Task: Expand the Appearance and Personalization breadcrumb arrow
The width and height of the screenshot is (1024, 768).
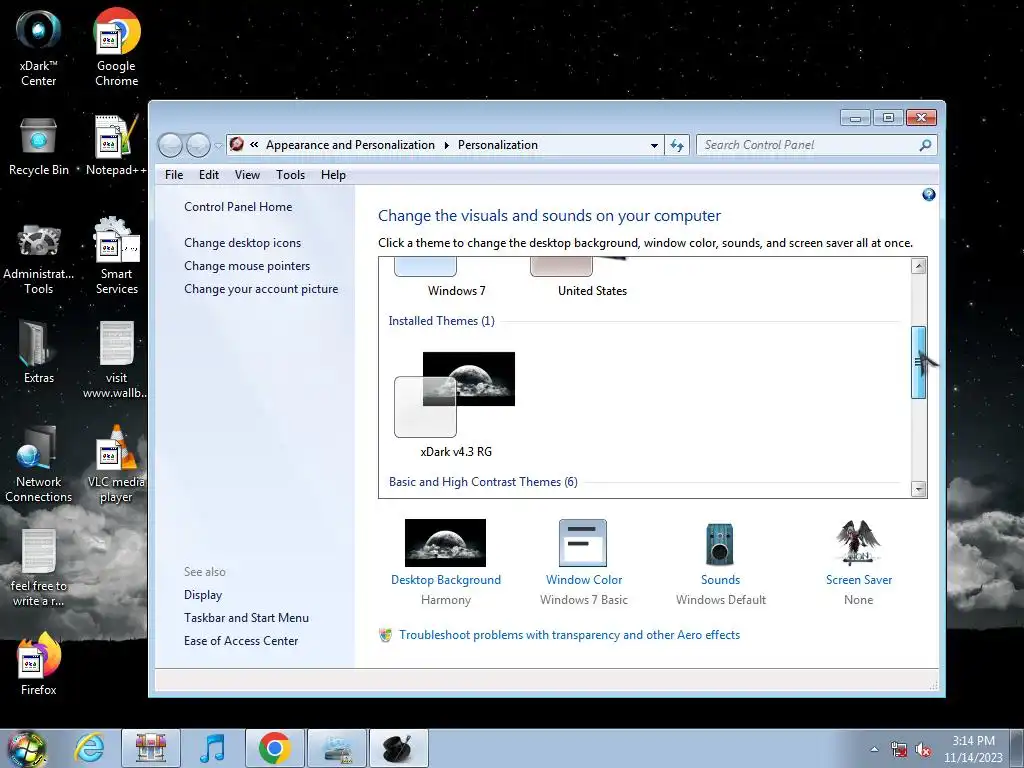Action: tap(447, 145)
